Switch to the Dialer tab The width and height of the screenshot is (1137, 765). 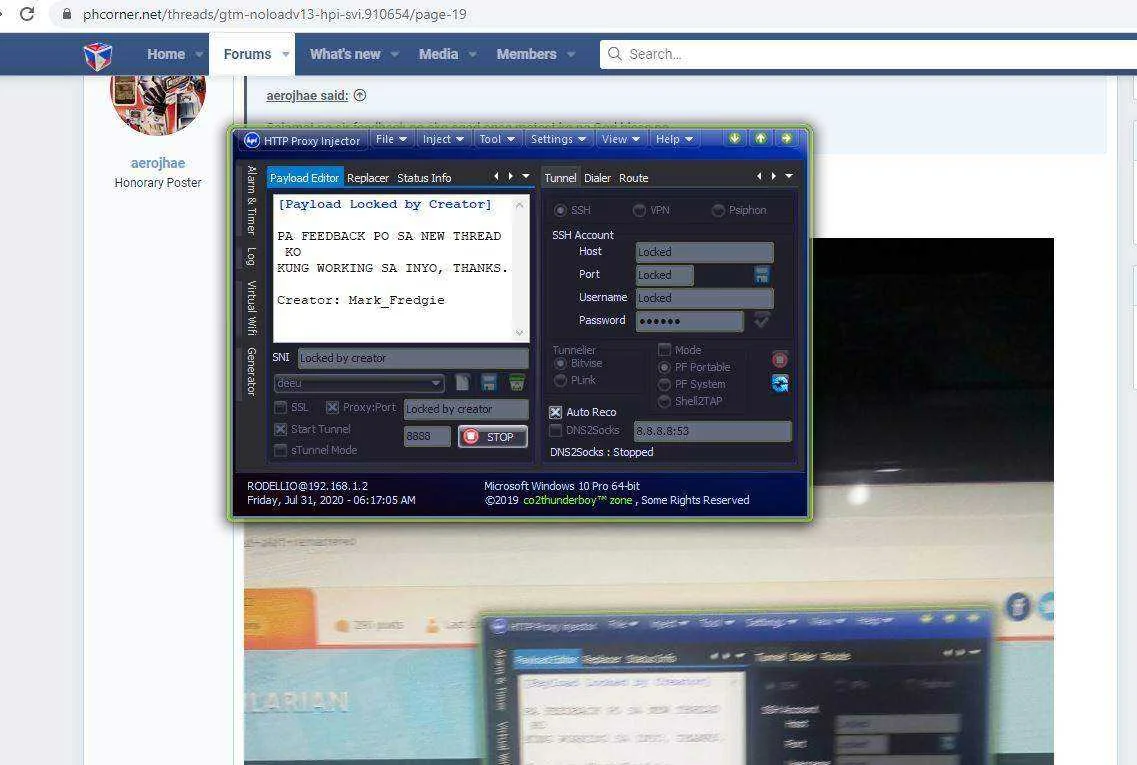coord(598,178)
